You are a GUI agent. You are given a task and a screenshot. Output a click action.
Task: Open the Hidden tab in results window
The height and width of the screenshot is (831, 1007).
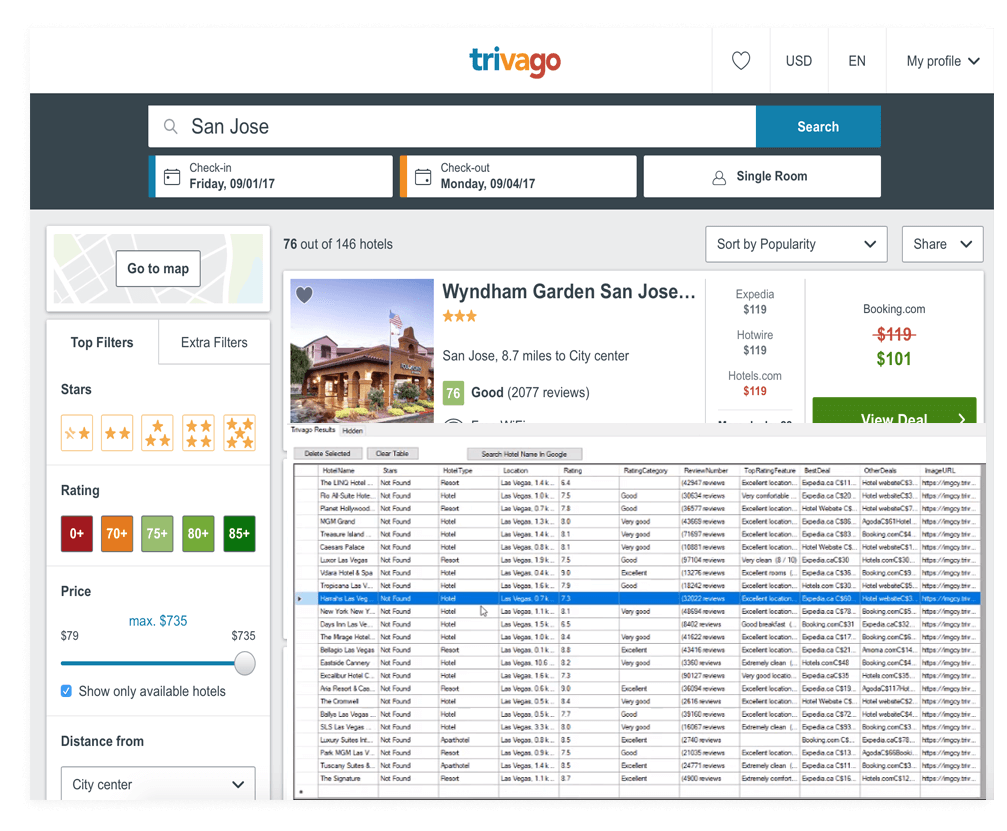pos(353,430)
